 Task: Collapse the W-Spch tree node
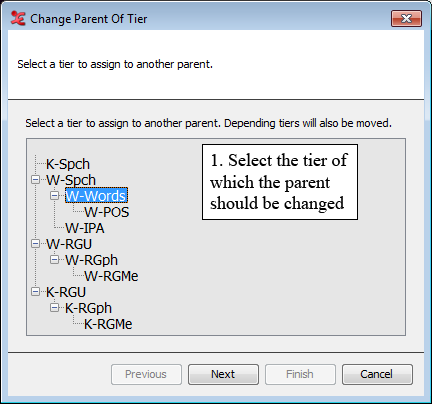[x=35, y=180]
